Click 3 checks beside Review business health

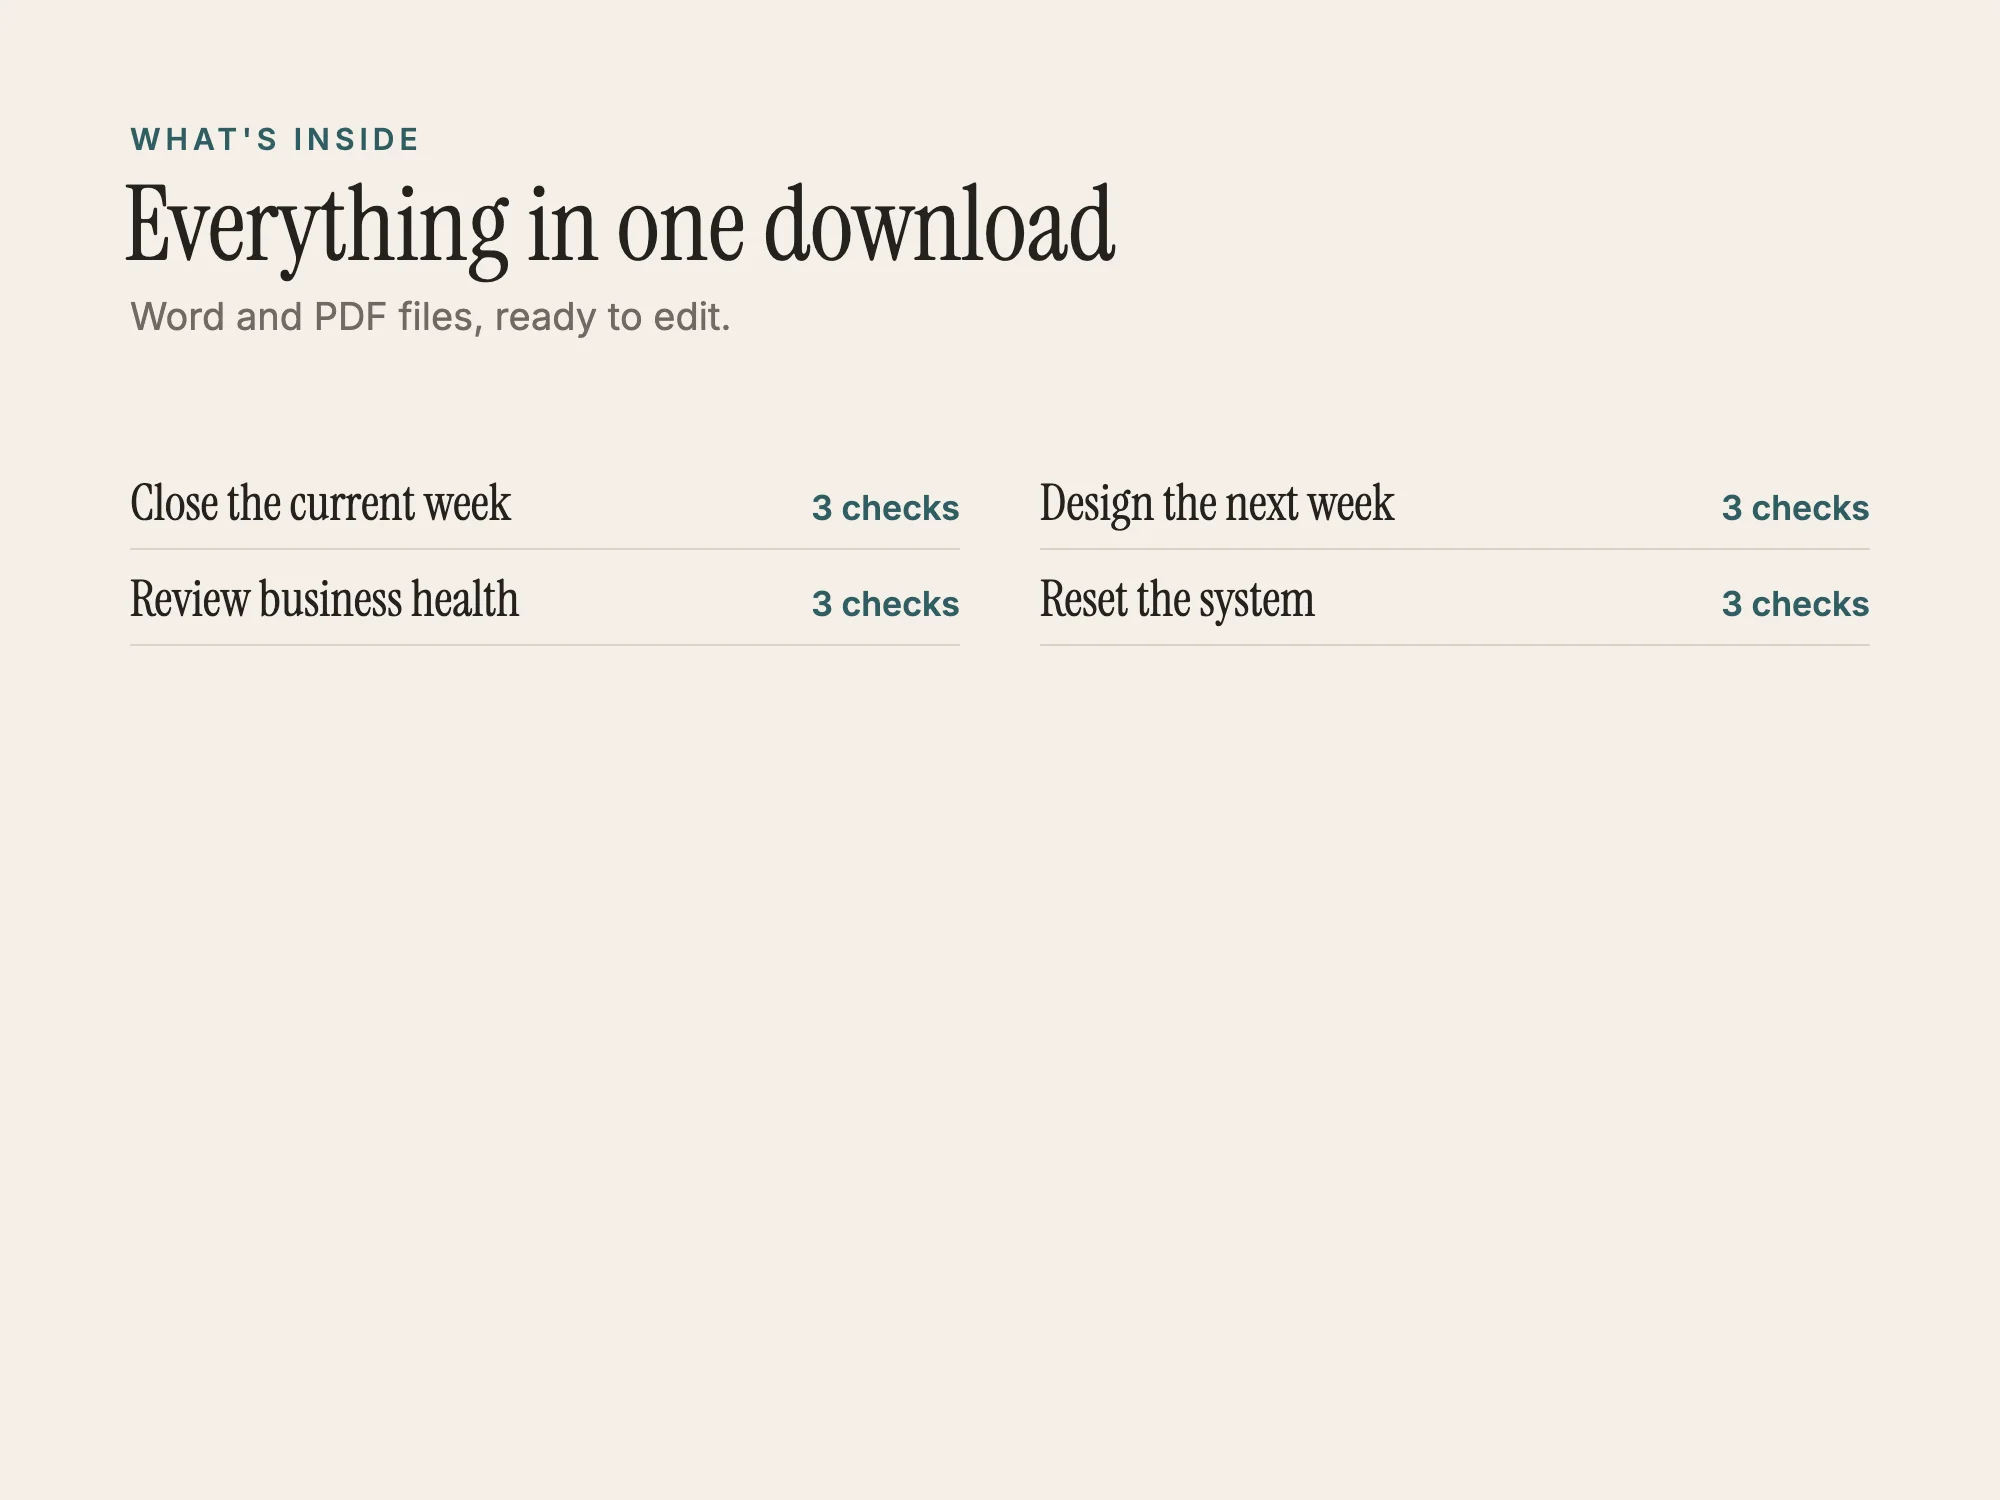[885, 604]
